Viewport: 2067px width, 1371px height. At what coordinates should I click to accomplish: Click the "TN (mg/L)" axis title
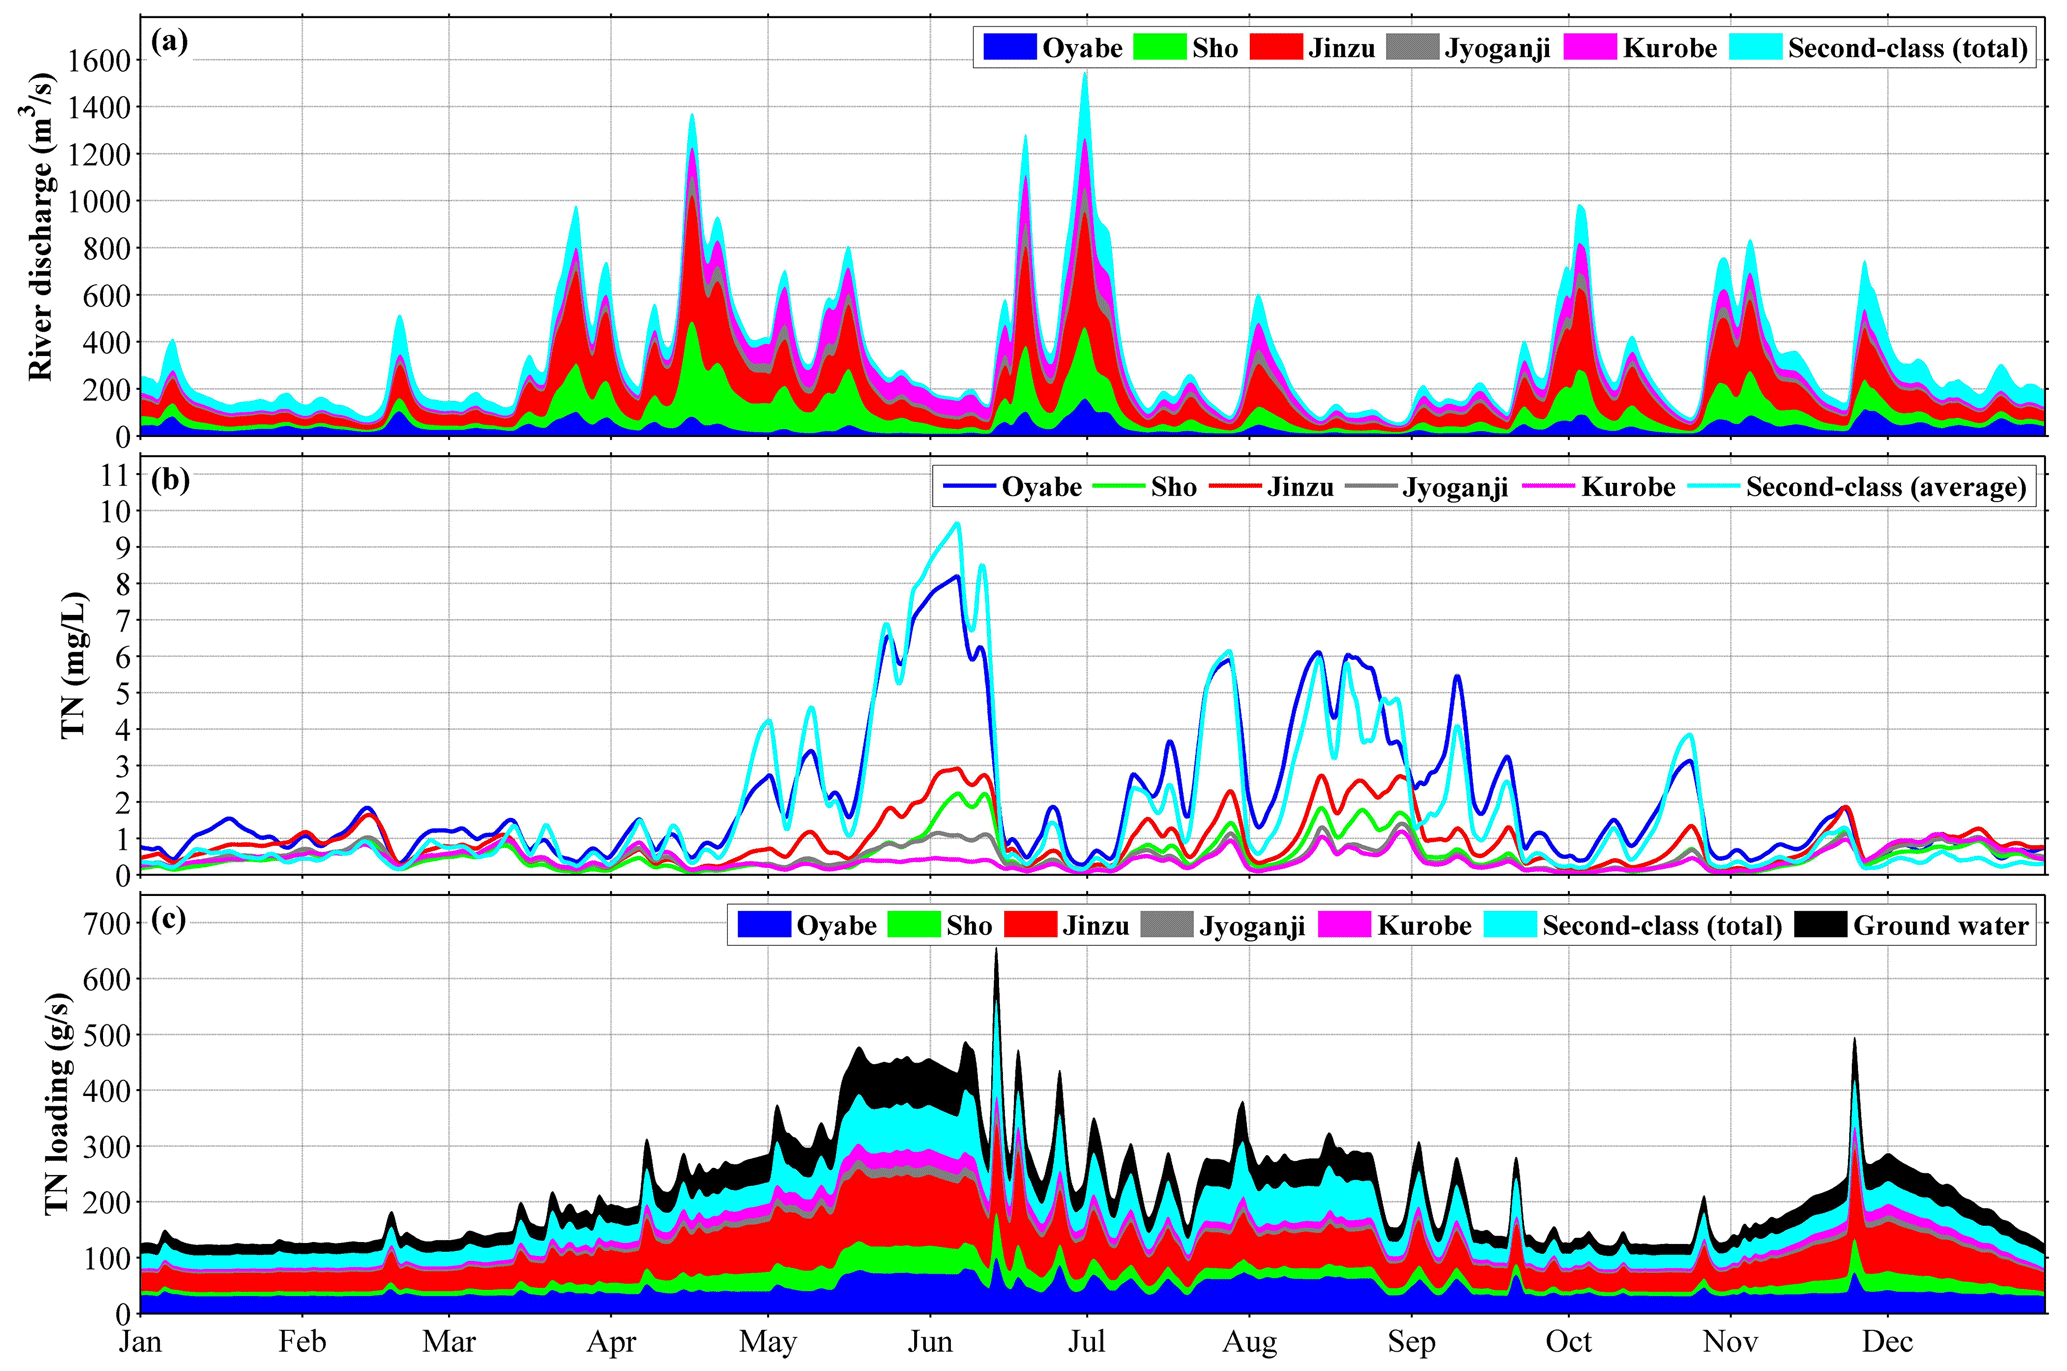(x=73, y=665)
